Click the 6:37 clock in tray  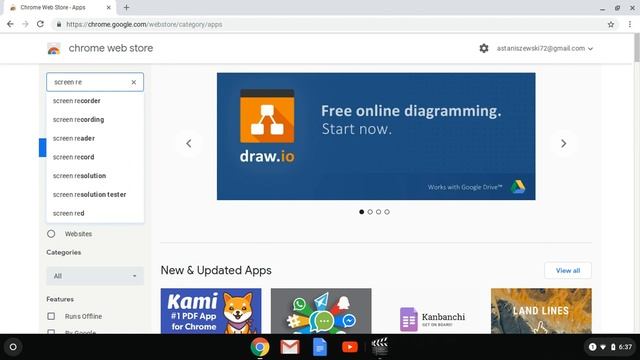pyautogui.click(x=625, y=347)
